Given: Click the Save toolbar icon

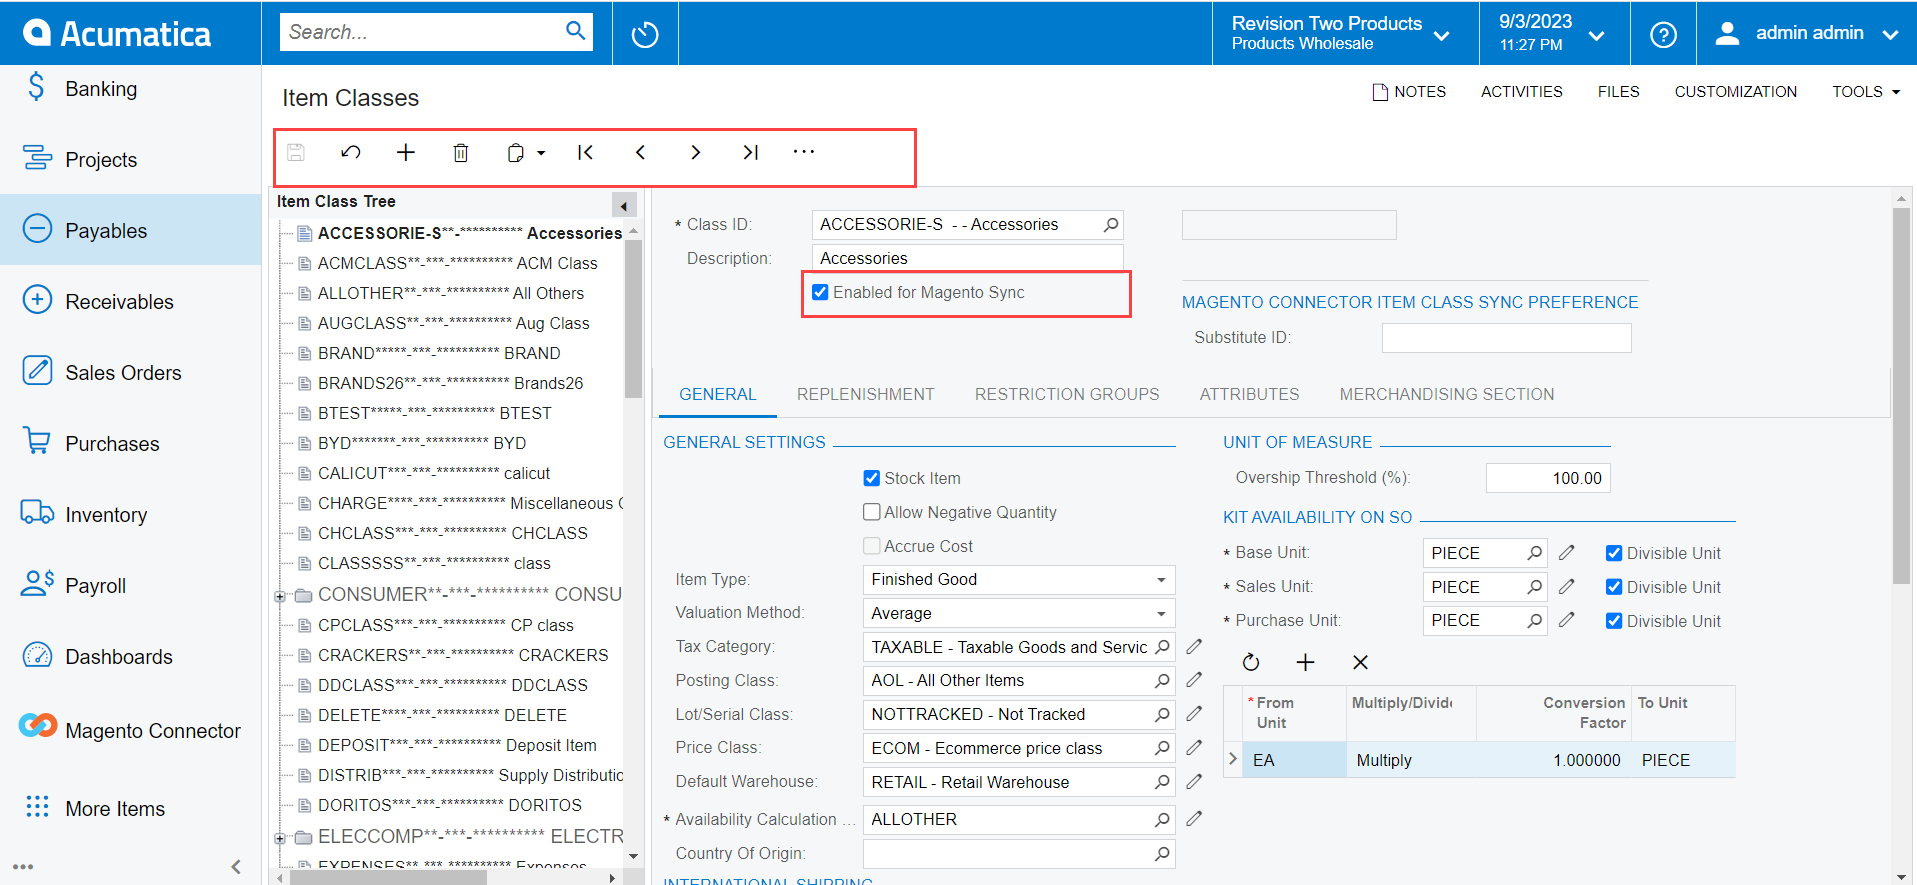Looking at the screenshot, I should pos(296,153).
